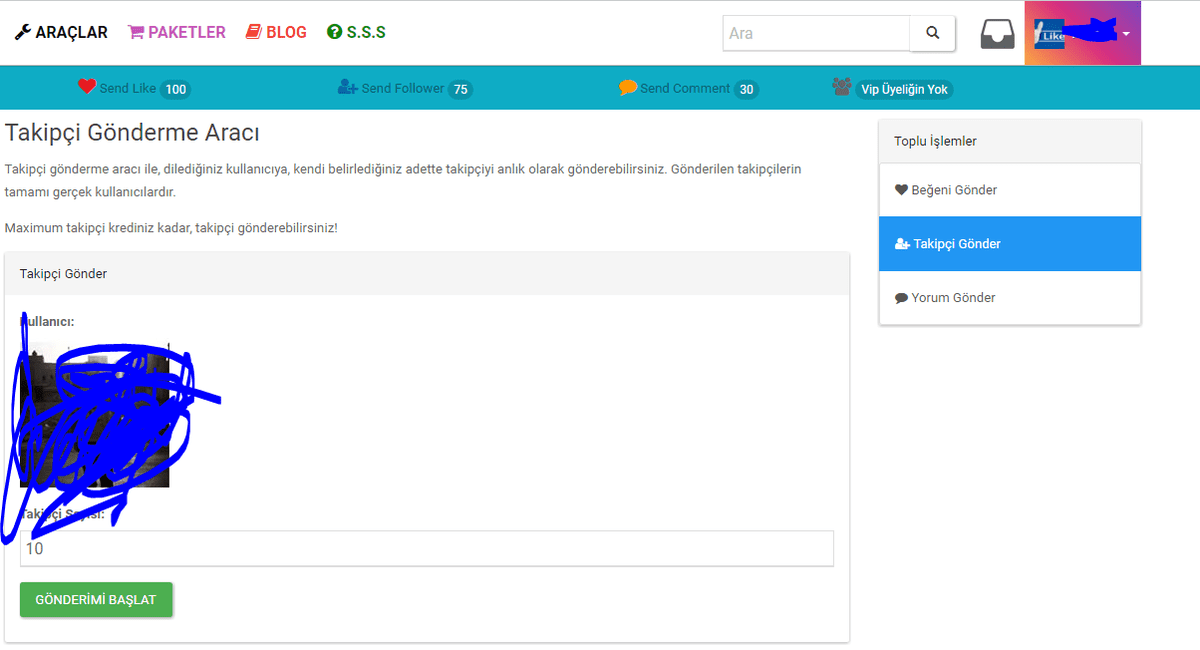Click the question mark icon beside S.S.S
This screenshot has height=650, width=1200.
(334, 32)
